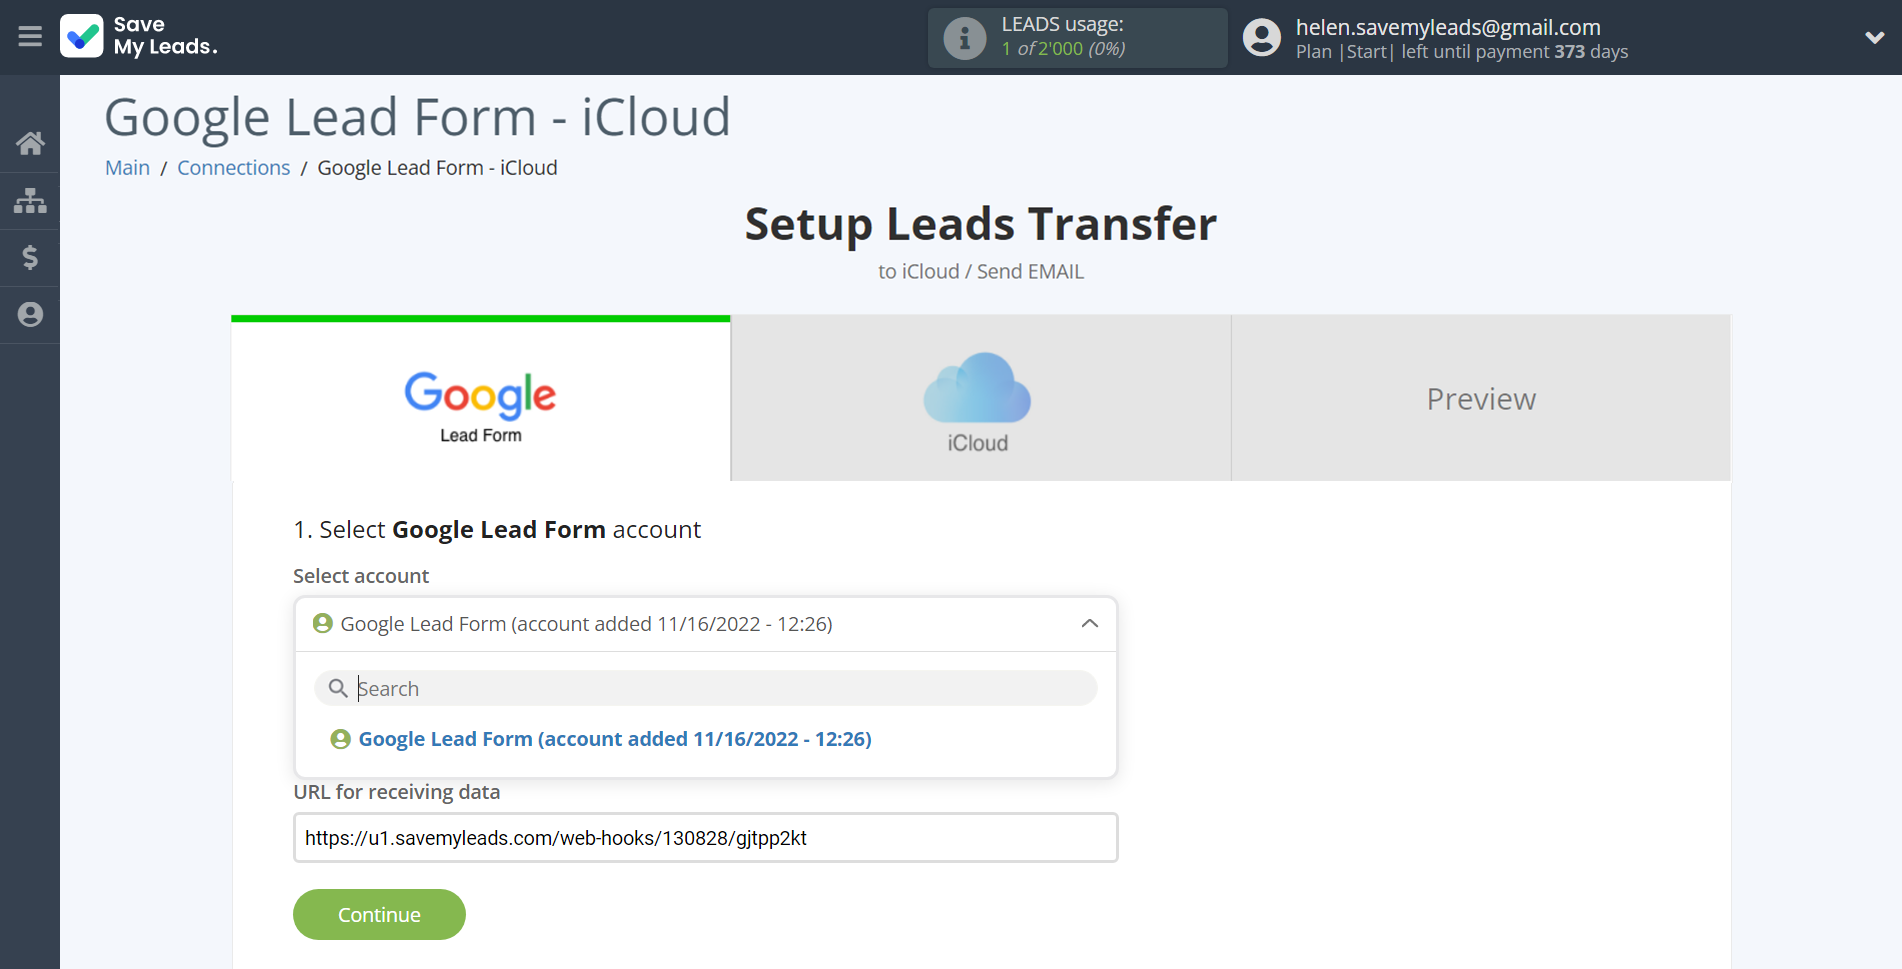Select Google Lead Form account option 11/16/2022
Viewport: 1902px width, 969px height.
601,739
